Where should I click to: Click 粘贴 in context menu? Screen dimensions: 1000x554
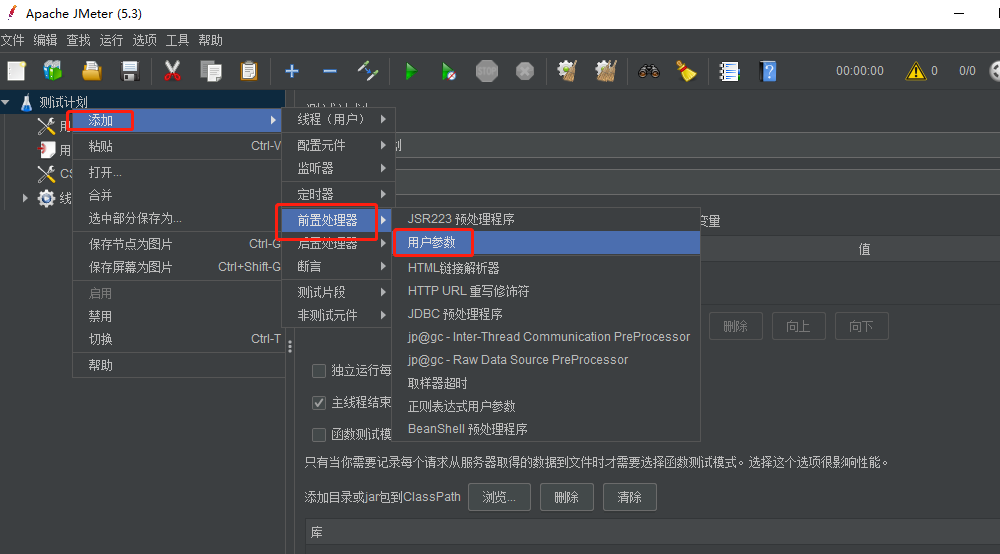coord(179,146)
